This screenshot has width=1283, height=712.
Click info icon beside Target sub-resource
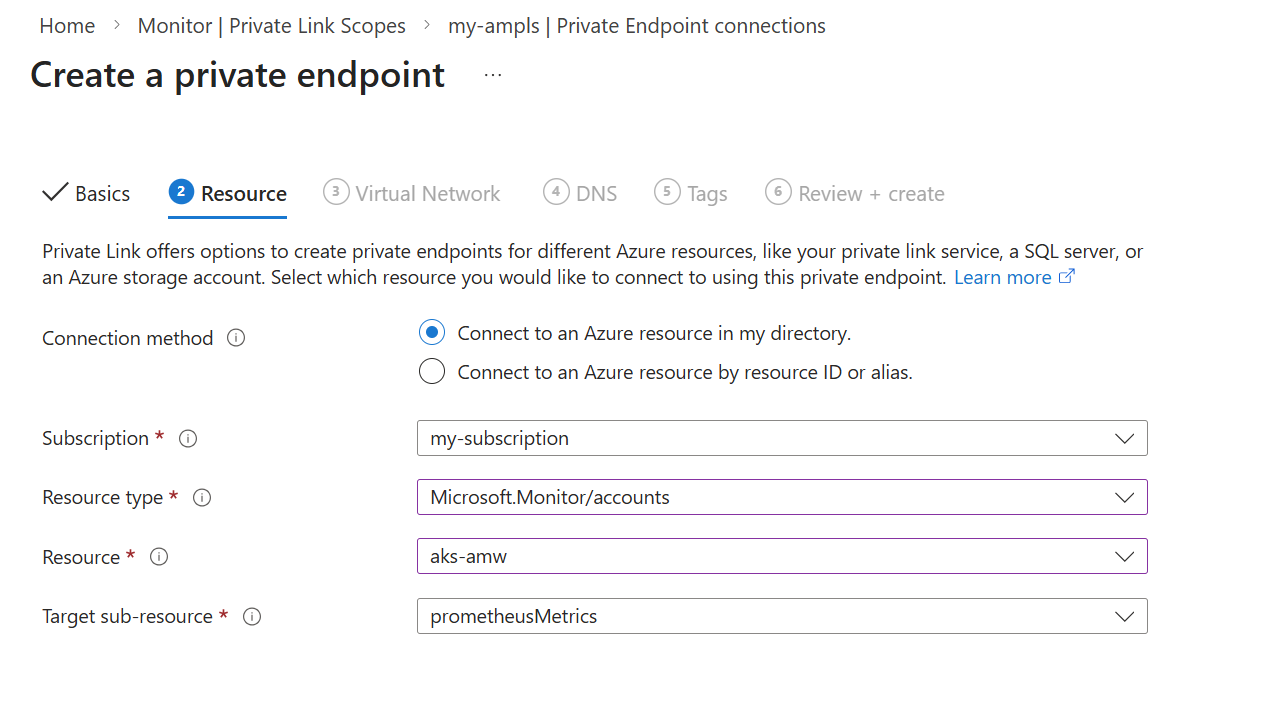pos(252,616)
